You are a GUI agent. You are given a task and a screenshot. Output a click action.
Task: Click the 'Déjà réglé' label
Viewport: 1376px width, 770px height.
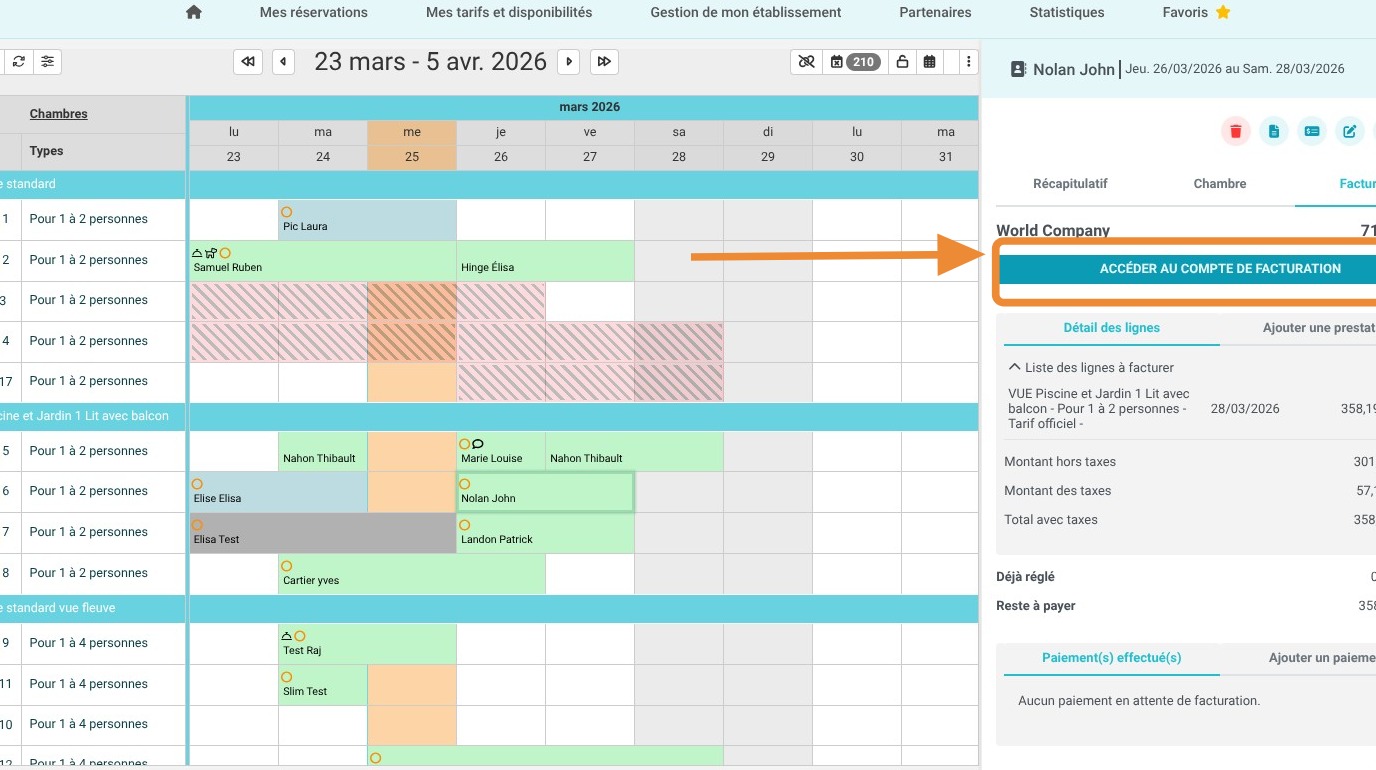coord(1025,577)
